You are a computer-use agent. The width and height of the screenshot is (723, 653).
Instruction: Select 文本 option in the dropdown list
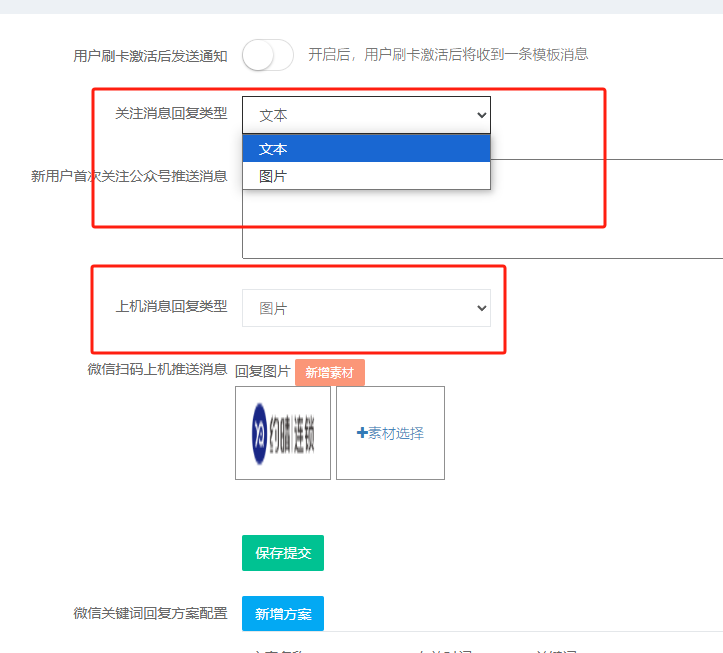[366, 148]
